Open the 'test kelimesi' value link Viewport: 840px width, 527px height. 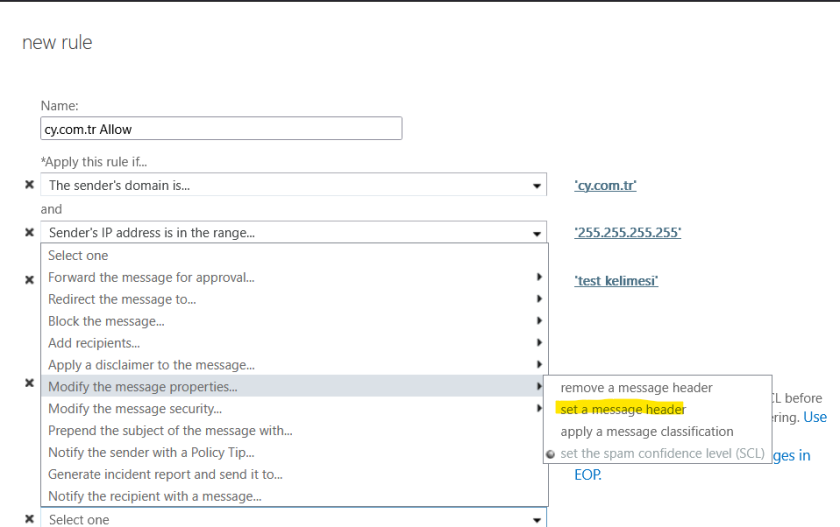tap(616, 281)
